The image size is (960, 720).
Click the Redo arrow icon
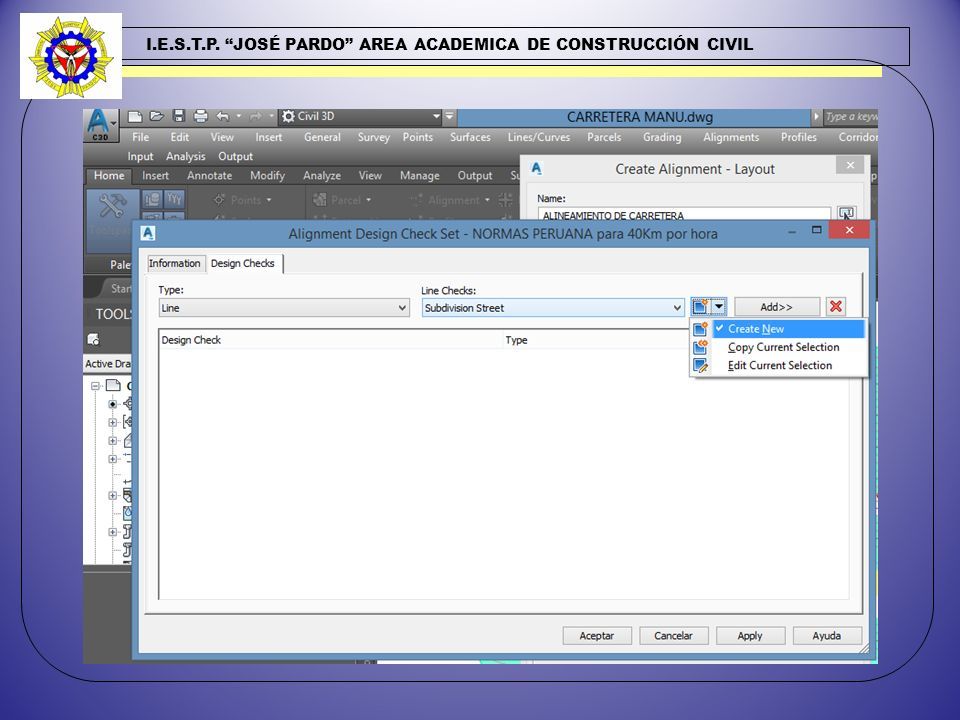coord(255,116)
